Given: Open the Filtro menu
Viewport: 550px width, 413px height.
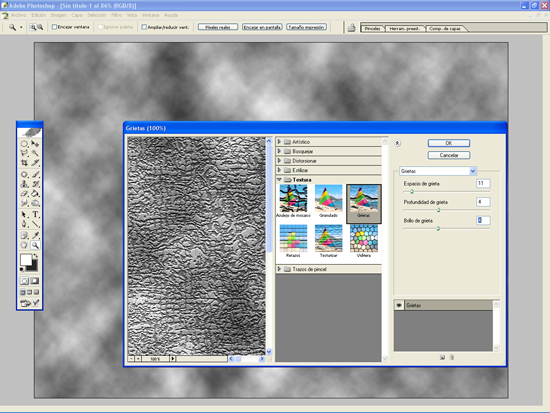Looking at the screenshot, I should (116, 15).
